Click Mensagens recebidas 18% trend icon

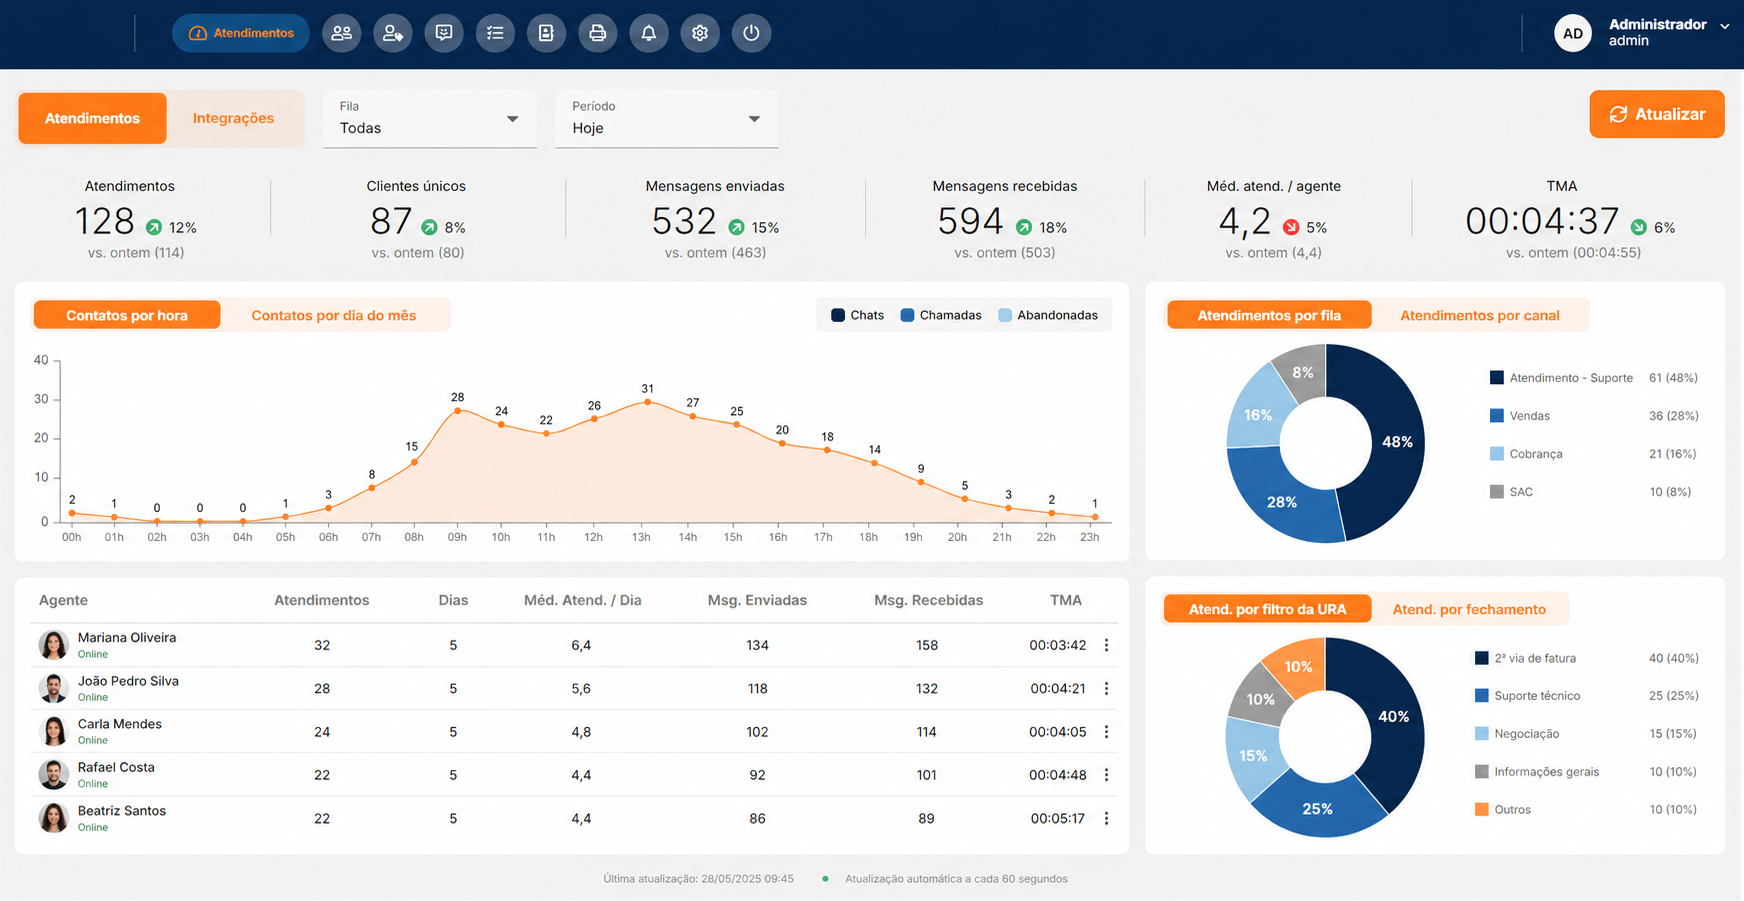click(1024, 227)
